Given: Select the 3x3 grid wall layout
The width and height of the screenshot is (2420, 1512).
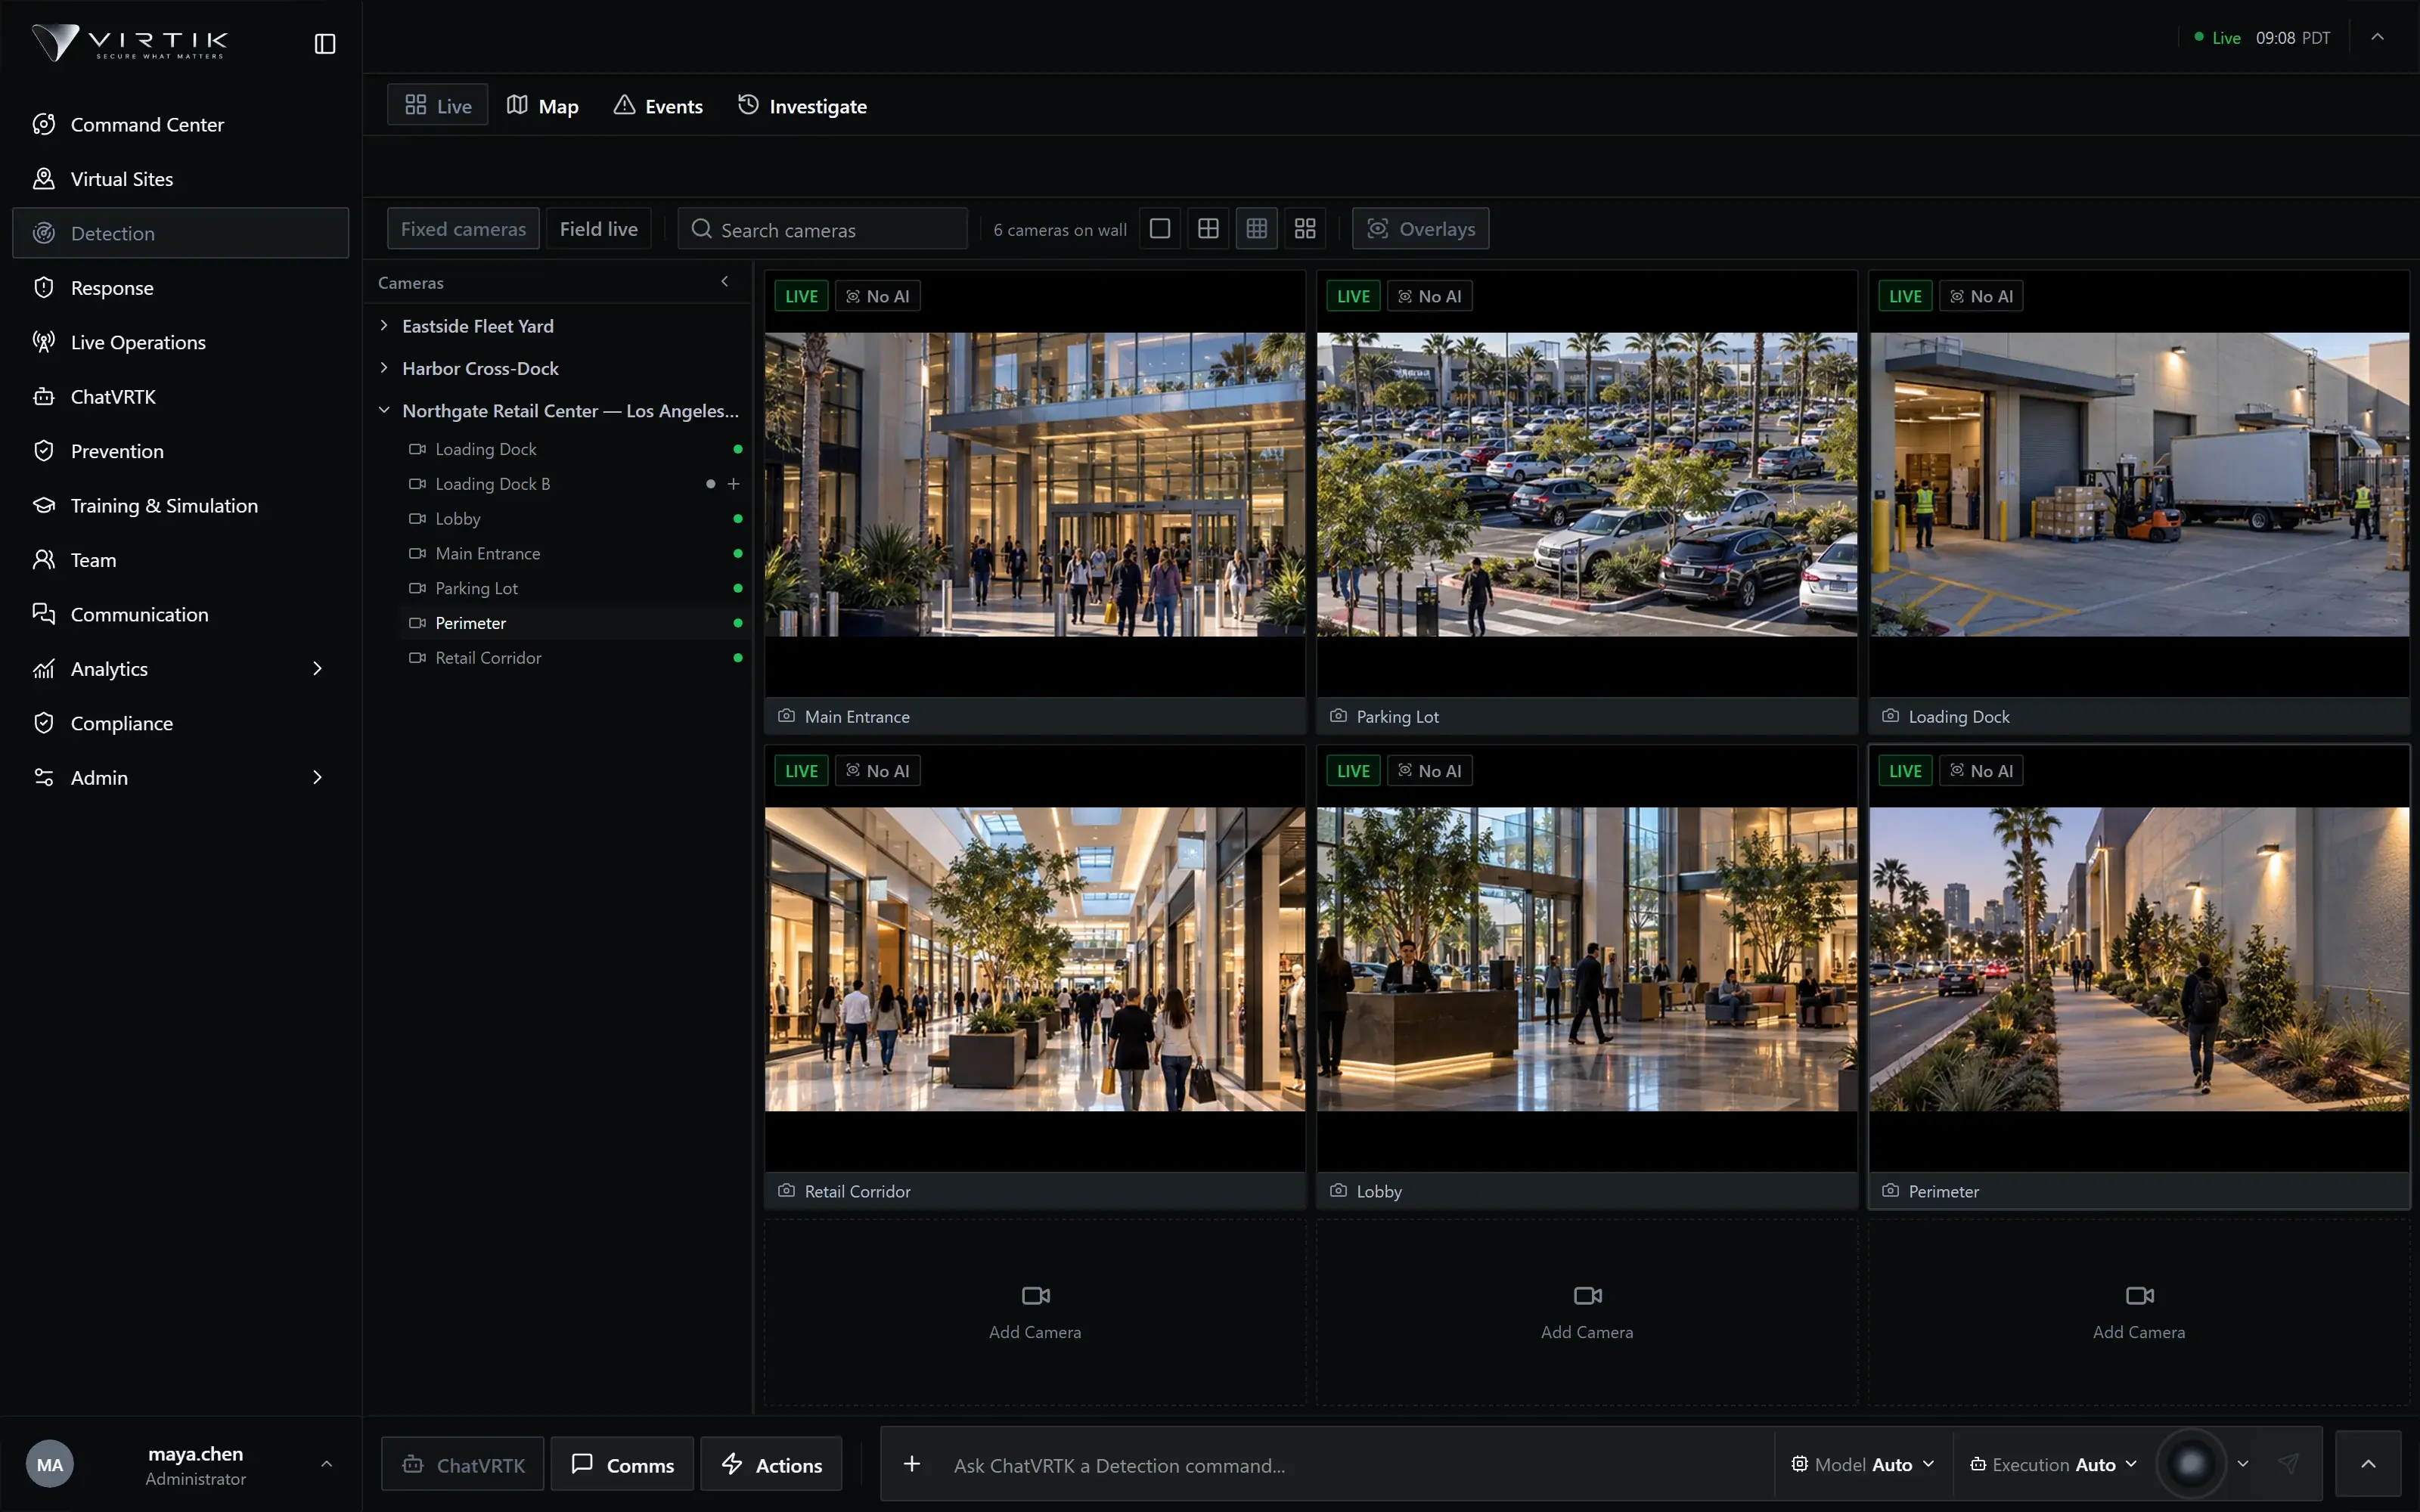Looking at the screenshot, I should [1257, 229].
